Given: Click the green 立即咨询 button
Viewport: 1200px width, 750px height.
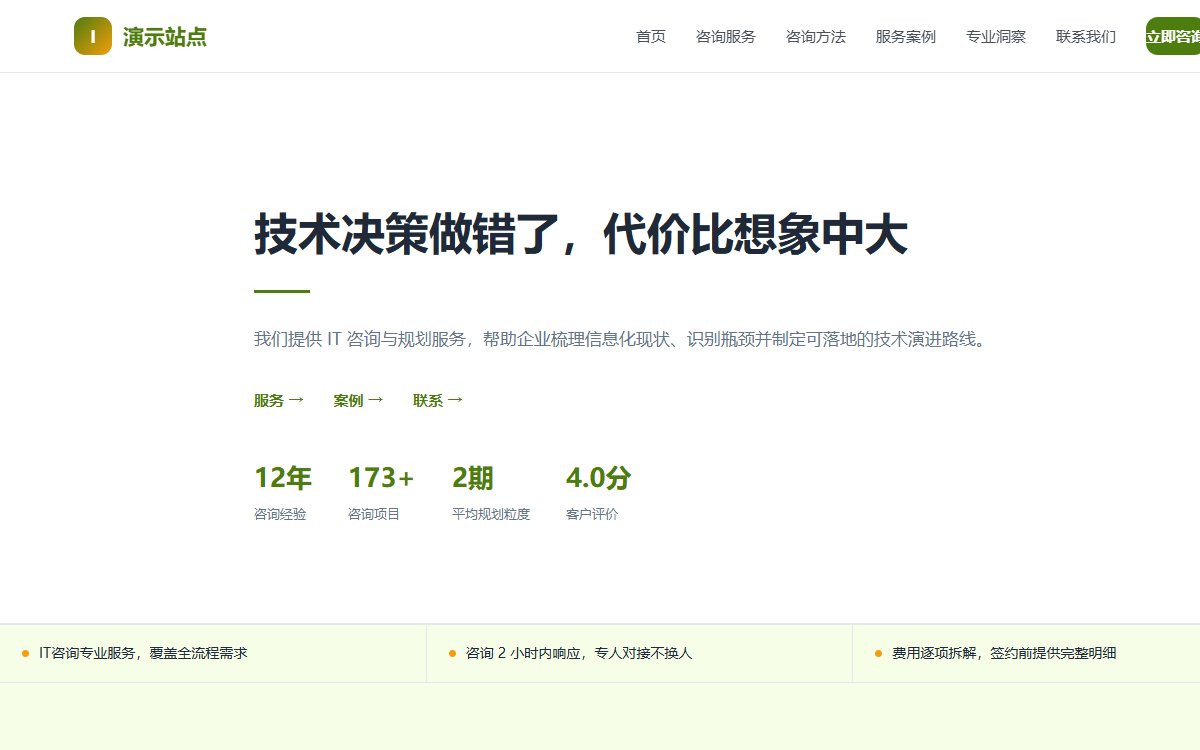Looking at the screenshot, I should (1173, 37).
